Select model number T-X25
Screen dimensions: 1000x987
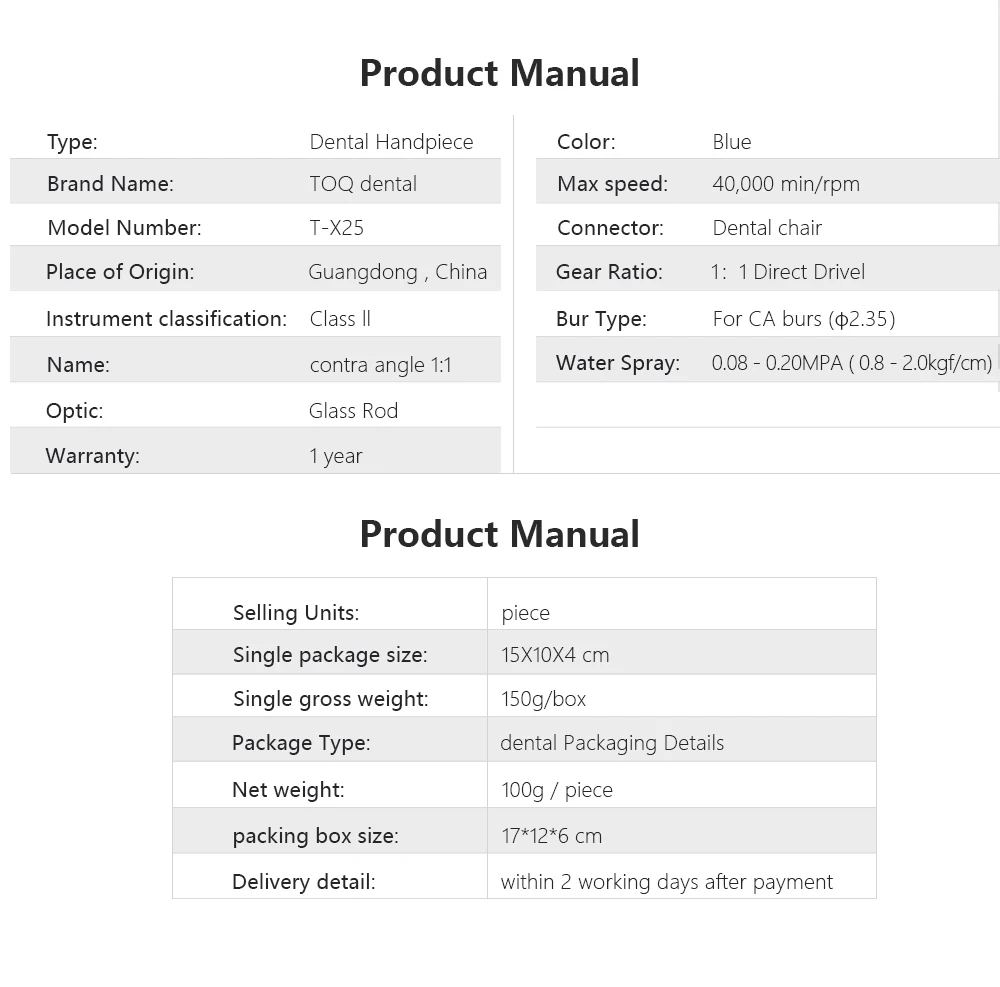[336, 228]
